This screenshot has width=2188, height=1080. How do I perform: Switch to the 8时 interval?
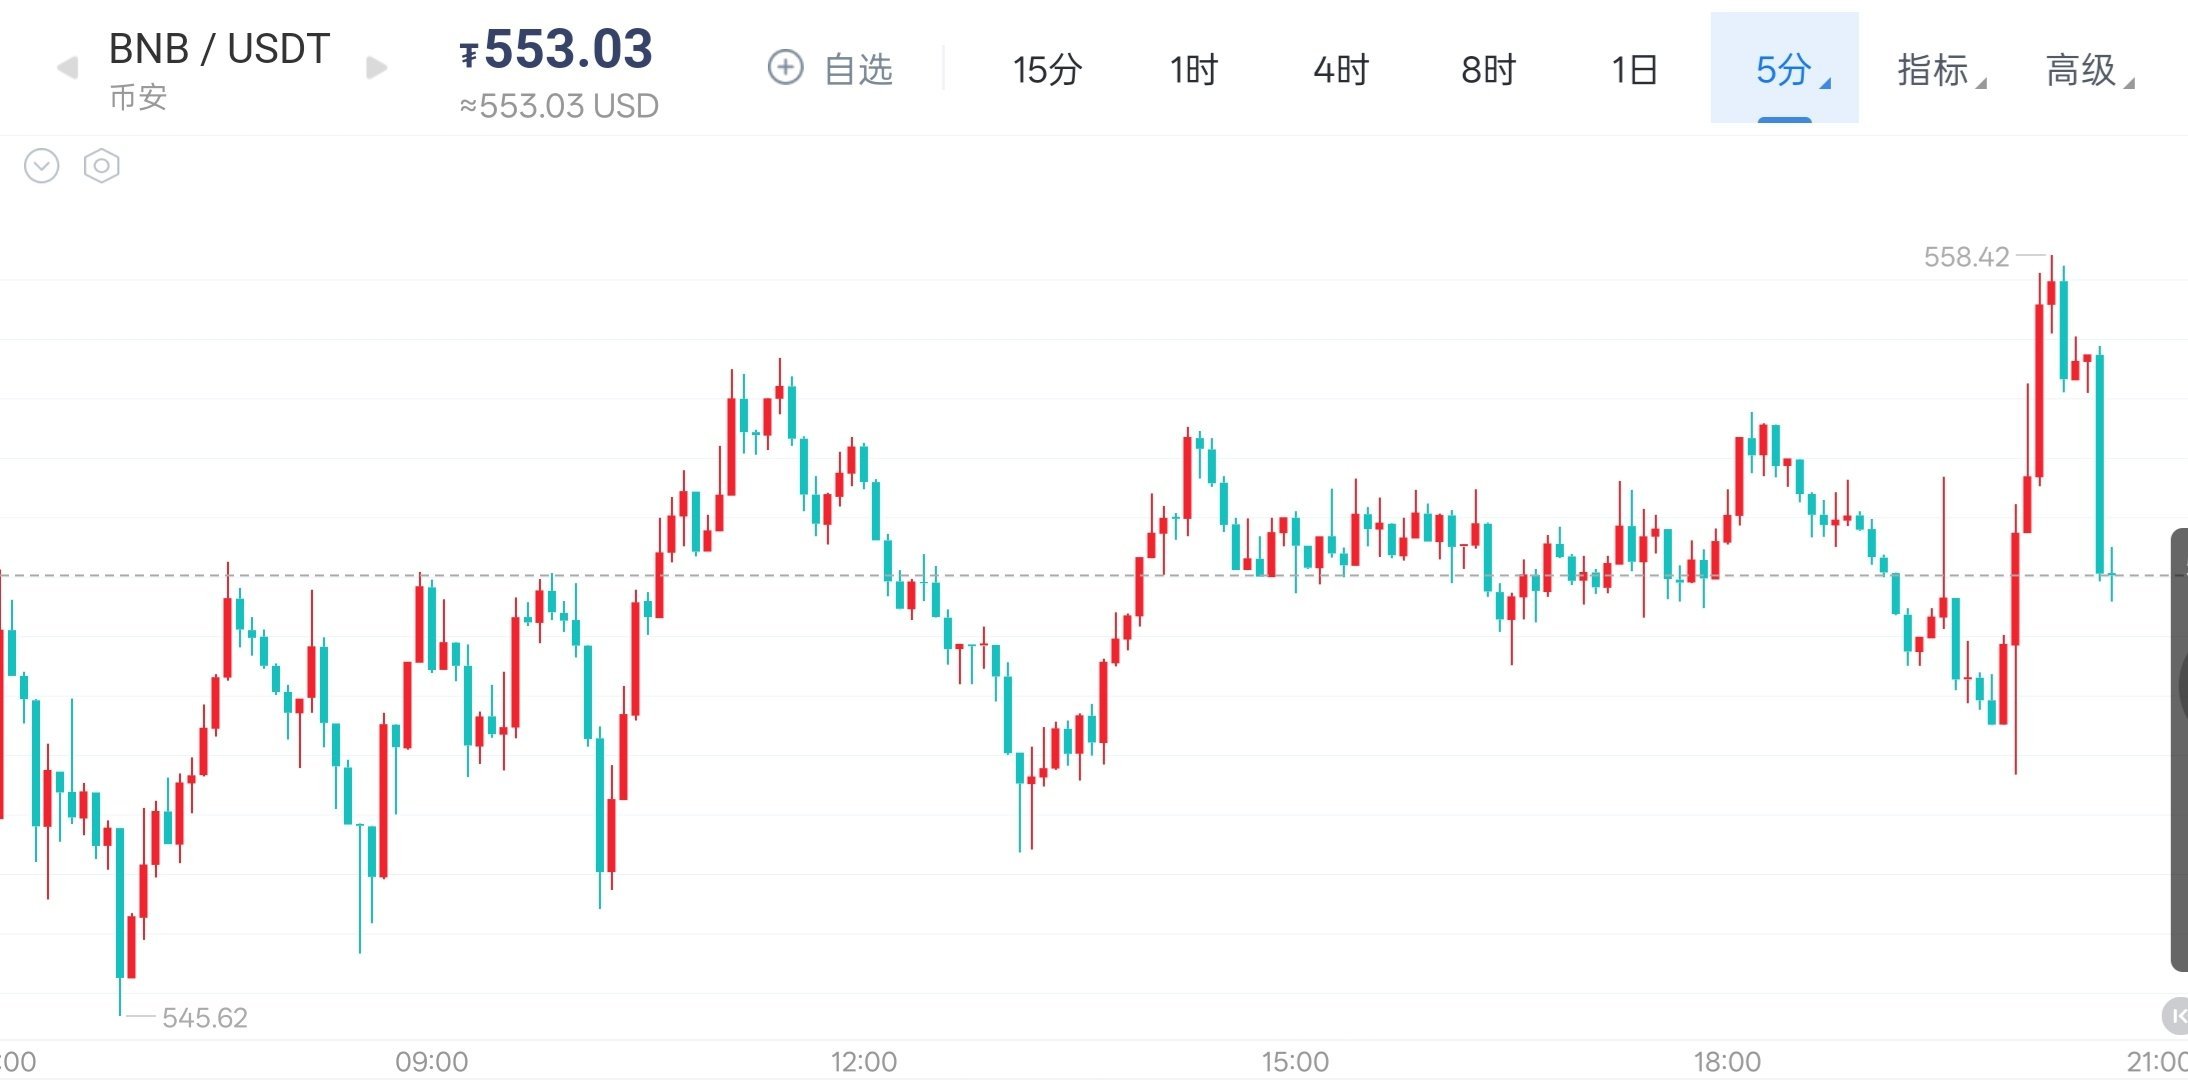tap(1488, 70)
